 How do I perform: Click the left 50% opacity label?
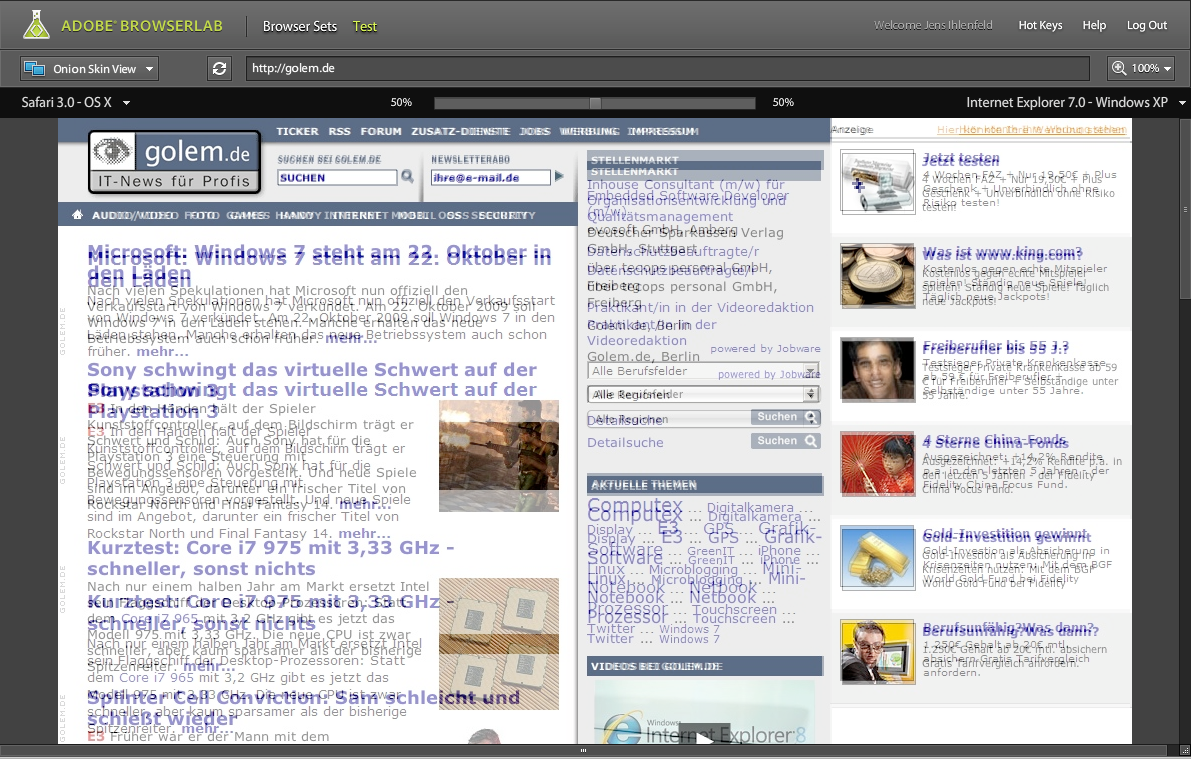401,103
